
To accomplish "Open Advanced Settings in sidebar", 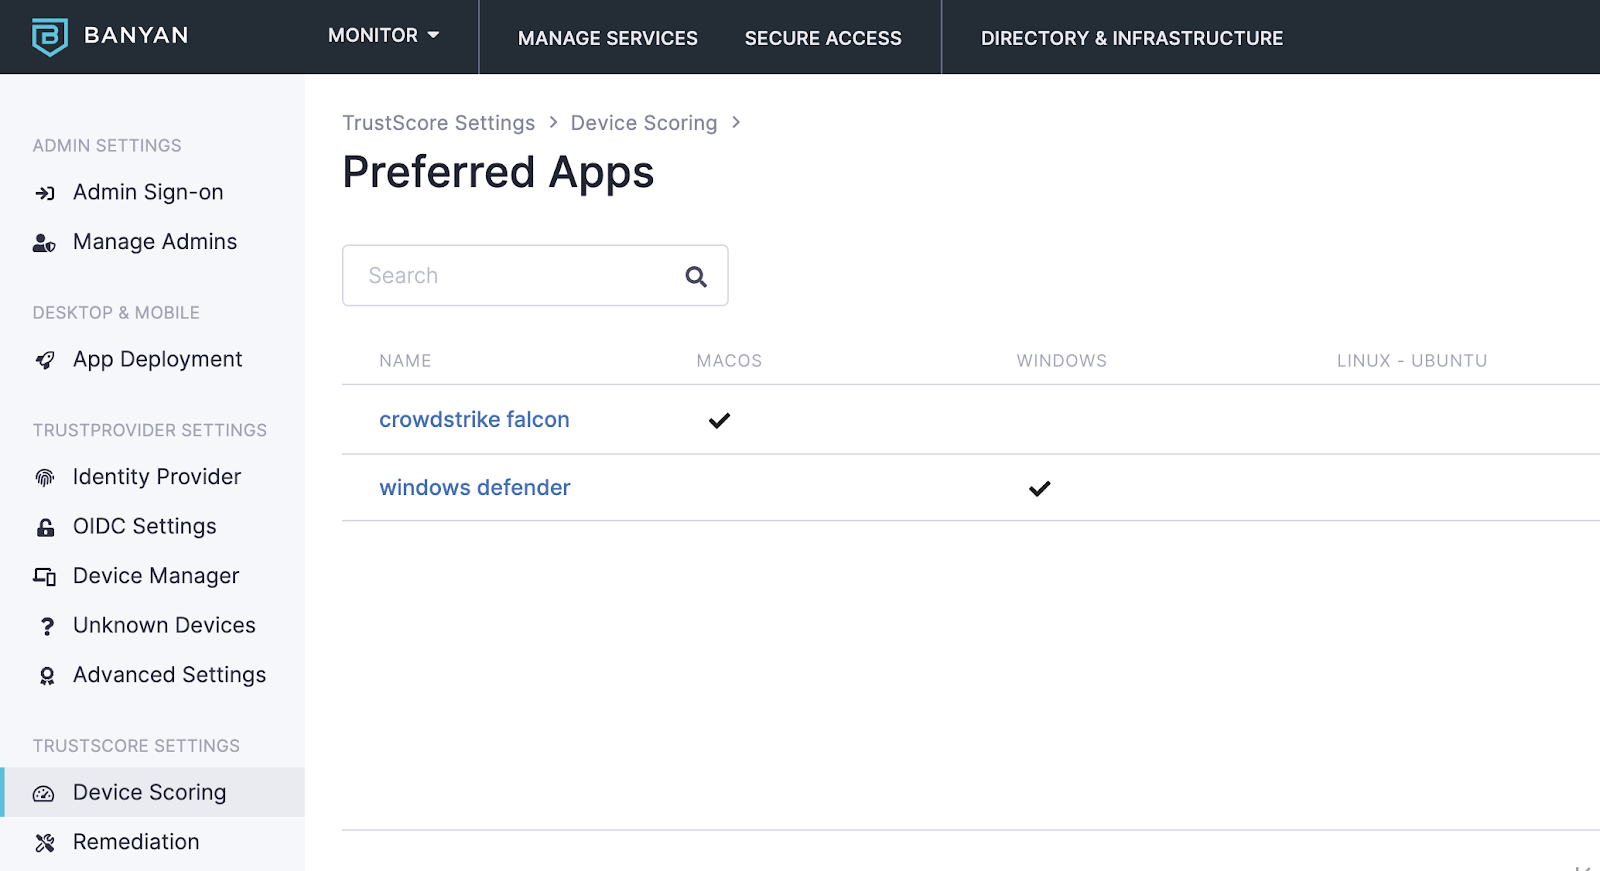I will click(170, 675).
